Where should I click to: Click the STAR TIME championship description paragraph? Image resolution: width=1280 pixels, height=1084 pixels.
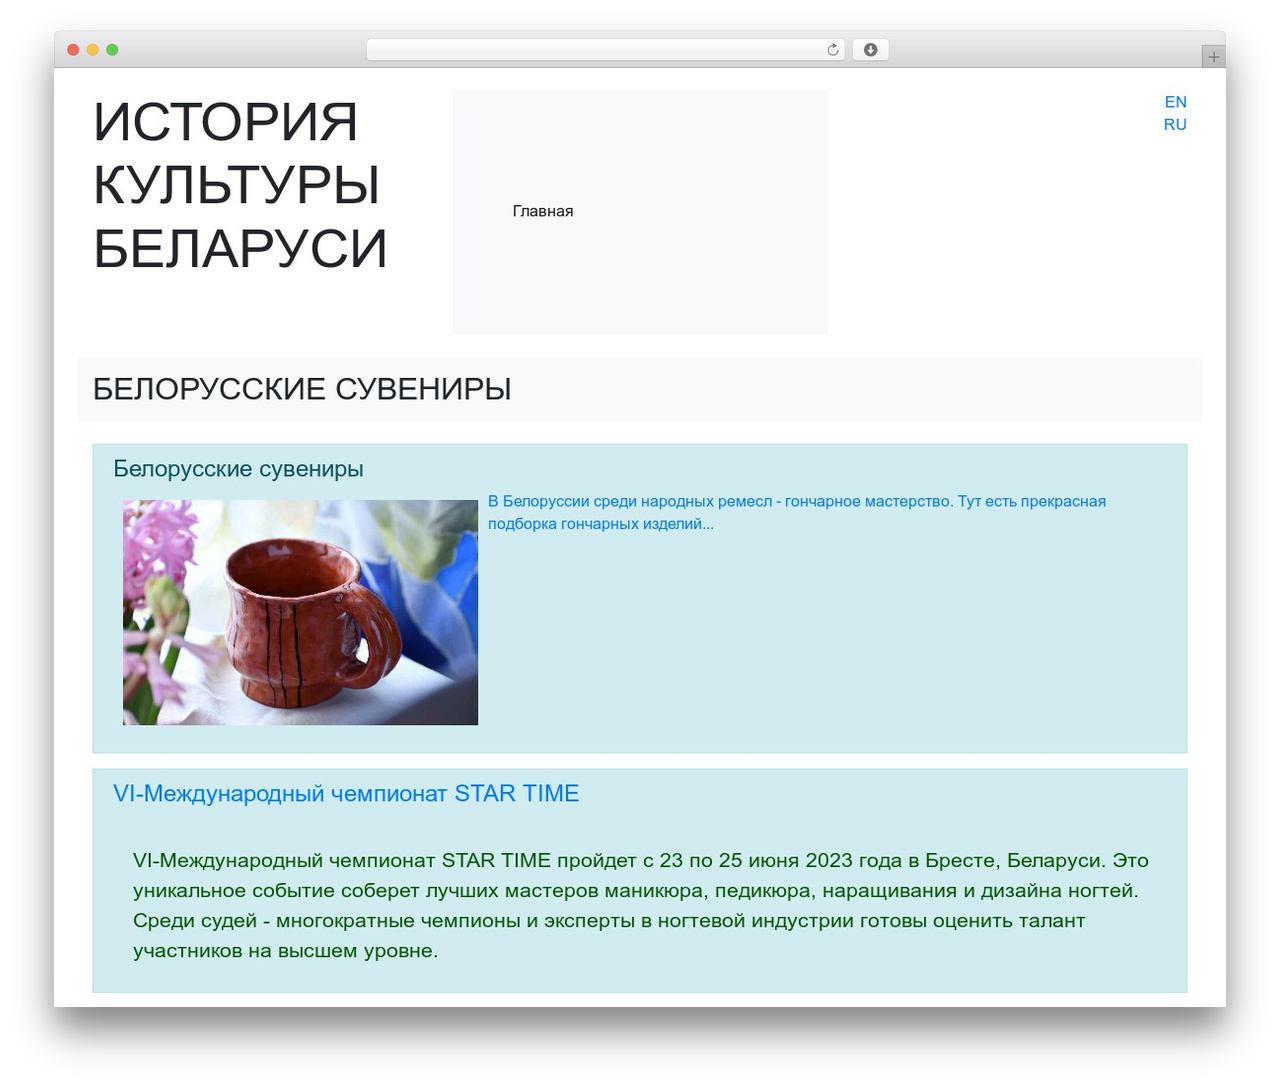[x=640, y=905]
